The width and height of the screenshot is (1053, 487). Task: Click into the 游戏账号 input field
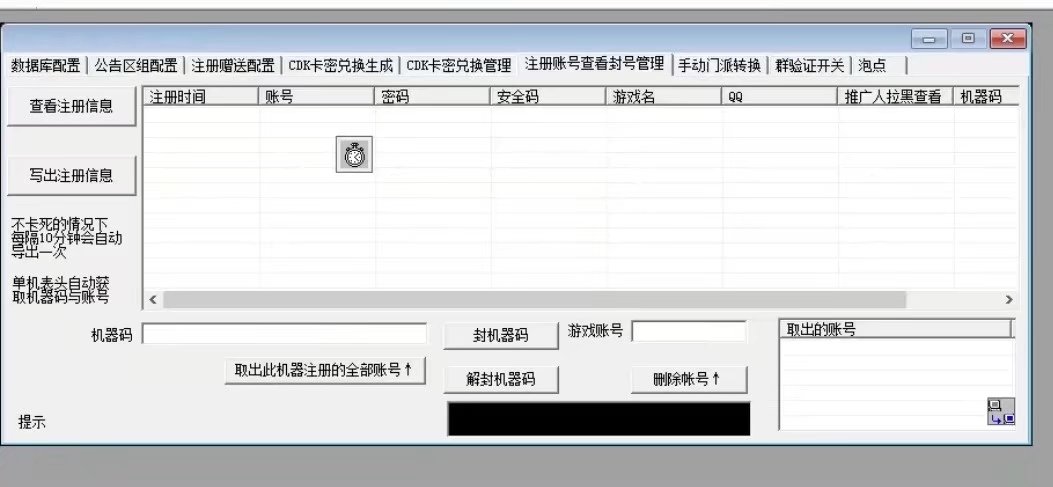(689, 331)
